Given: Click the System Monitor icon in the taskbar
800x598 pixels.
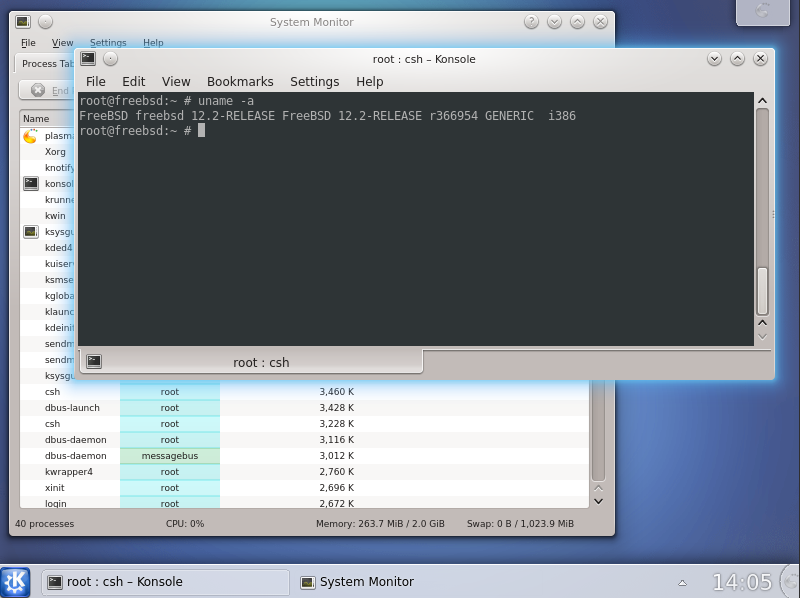Looking at the screenshot, I should pyautogui.click(x=308, y=582).
